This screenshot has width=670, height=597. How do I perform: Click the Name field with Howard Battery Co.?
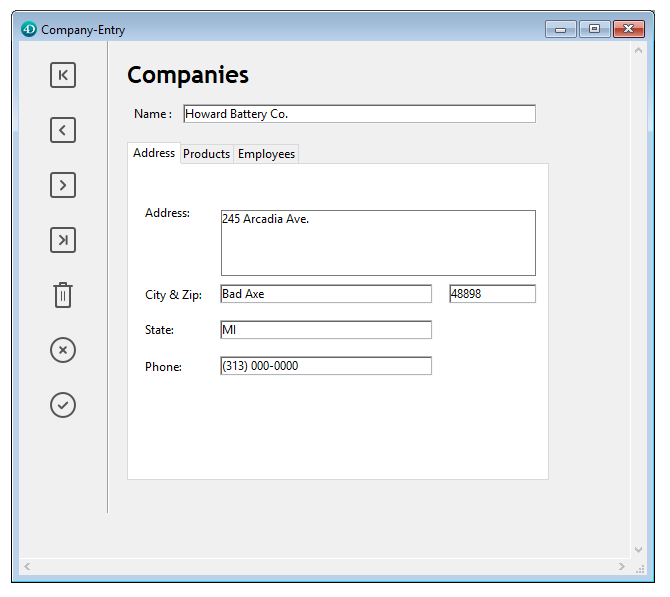(359, 114)
